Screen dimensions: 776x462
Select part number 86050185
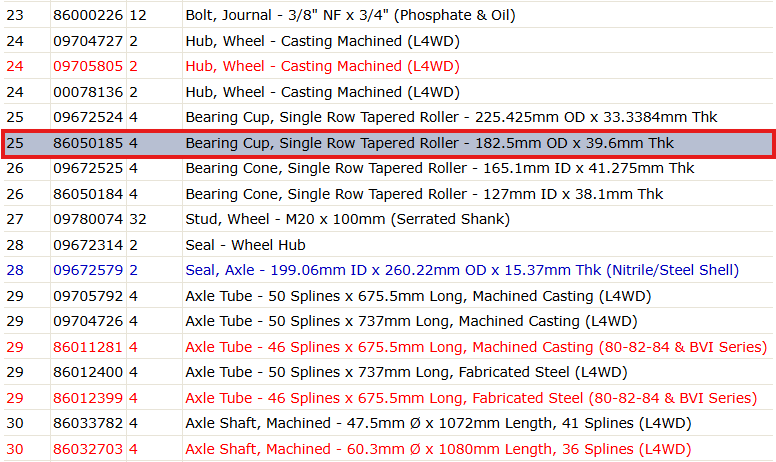pyautogui.click(x=88, y=143)
